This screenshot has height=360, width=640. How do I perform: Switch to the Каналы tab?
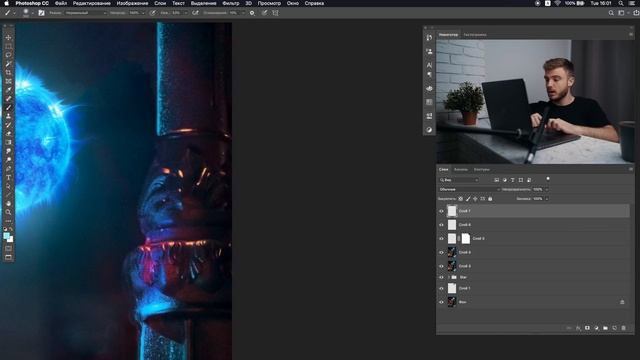tap(461, 169)
